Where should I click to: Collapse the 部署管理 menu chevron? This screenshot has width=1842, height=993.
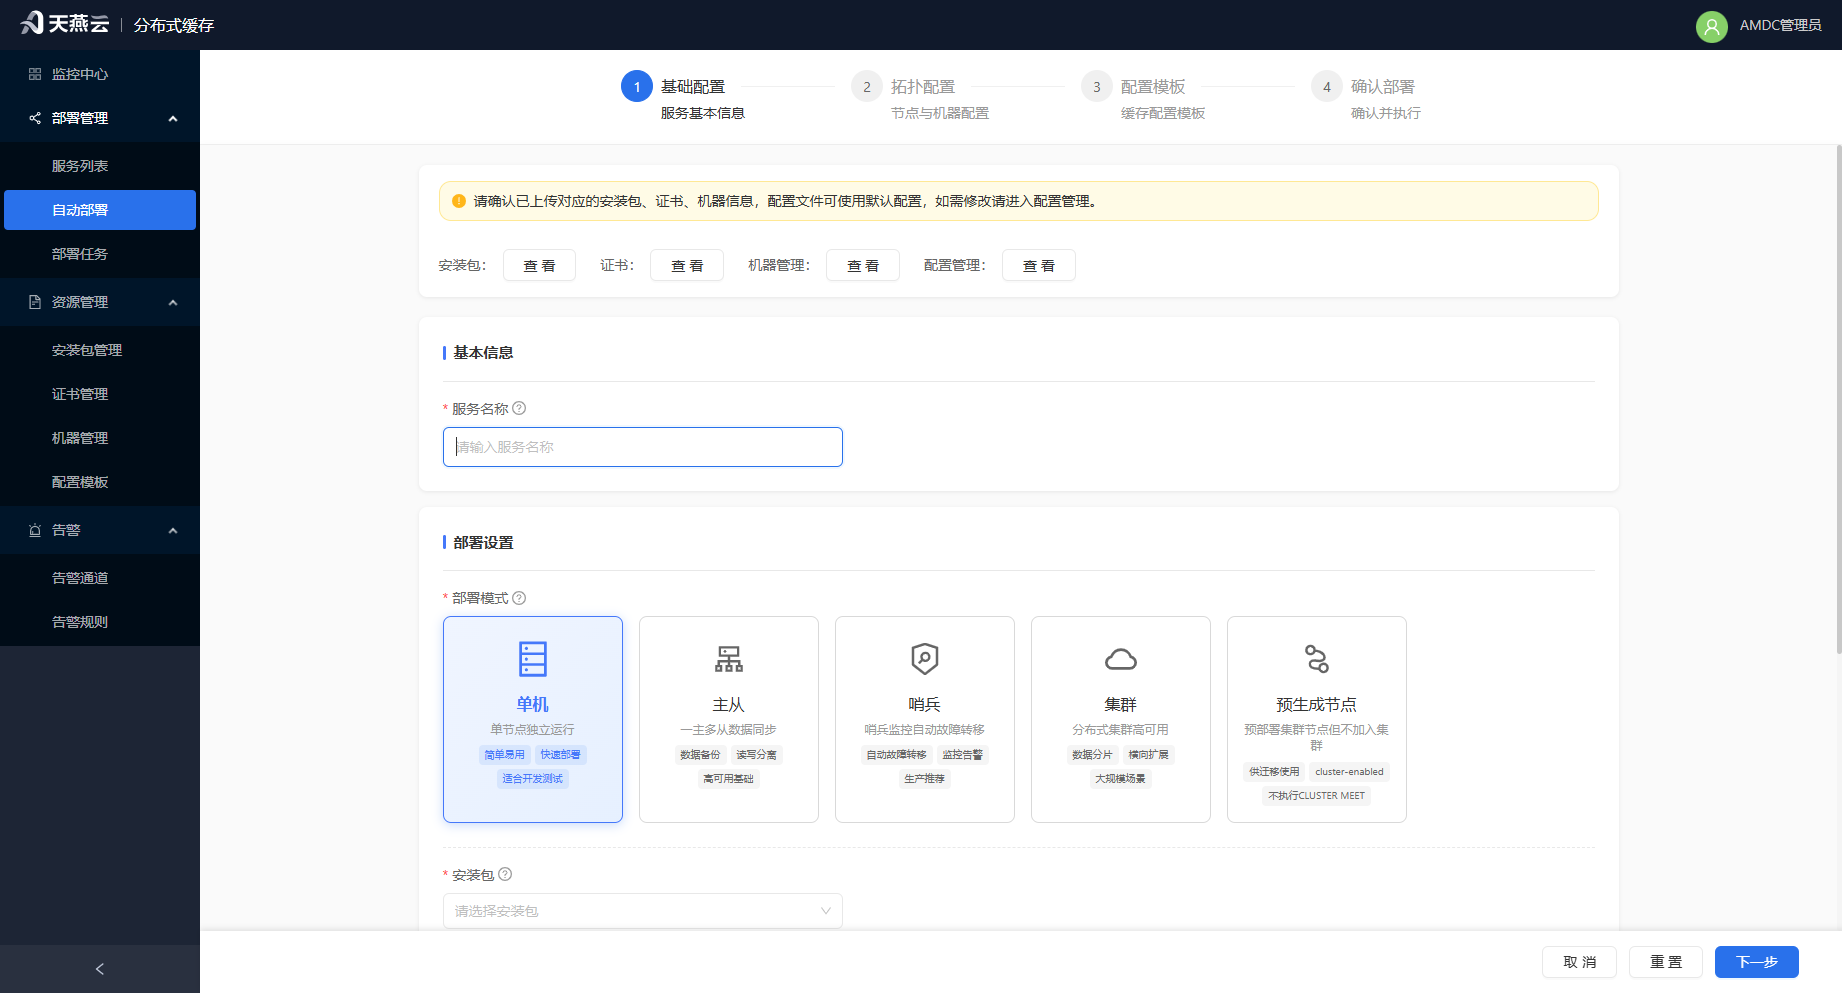point(173,119)
